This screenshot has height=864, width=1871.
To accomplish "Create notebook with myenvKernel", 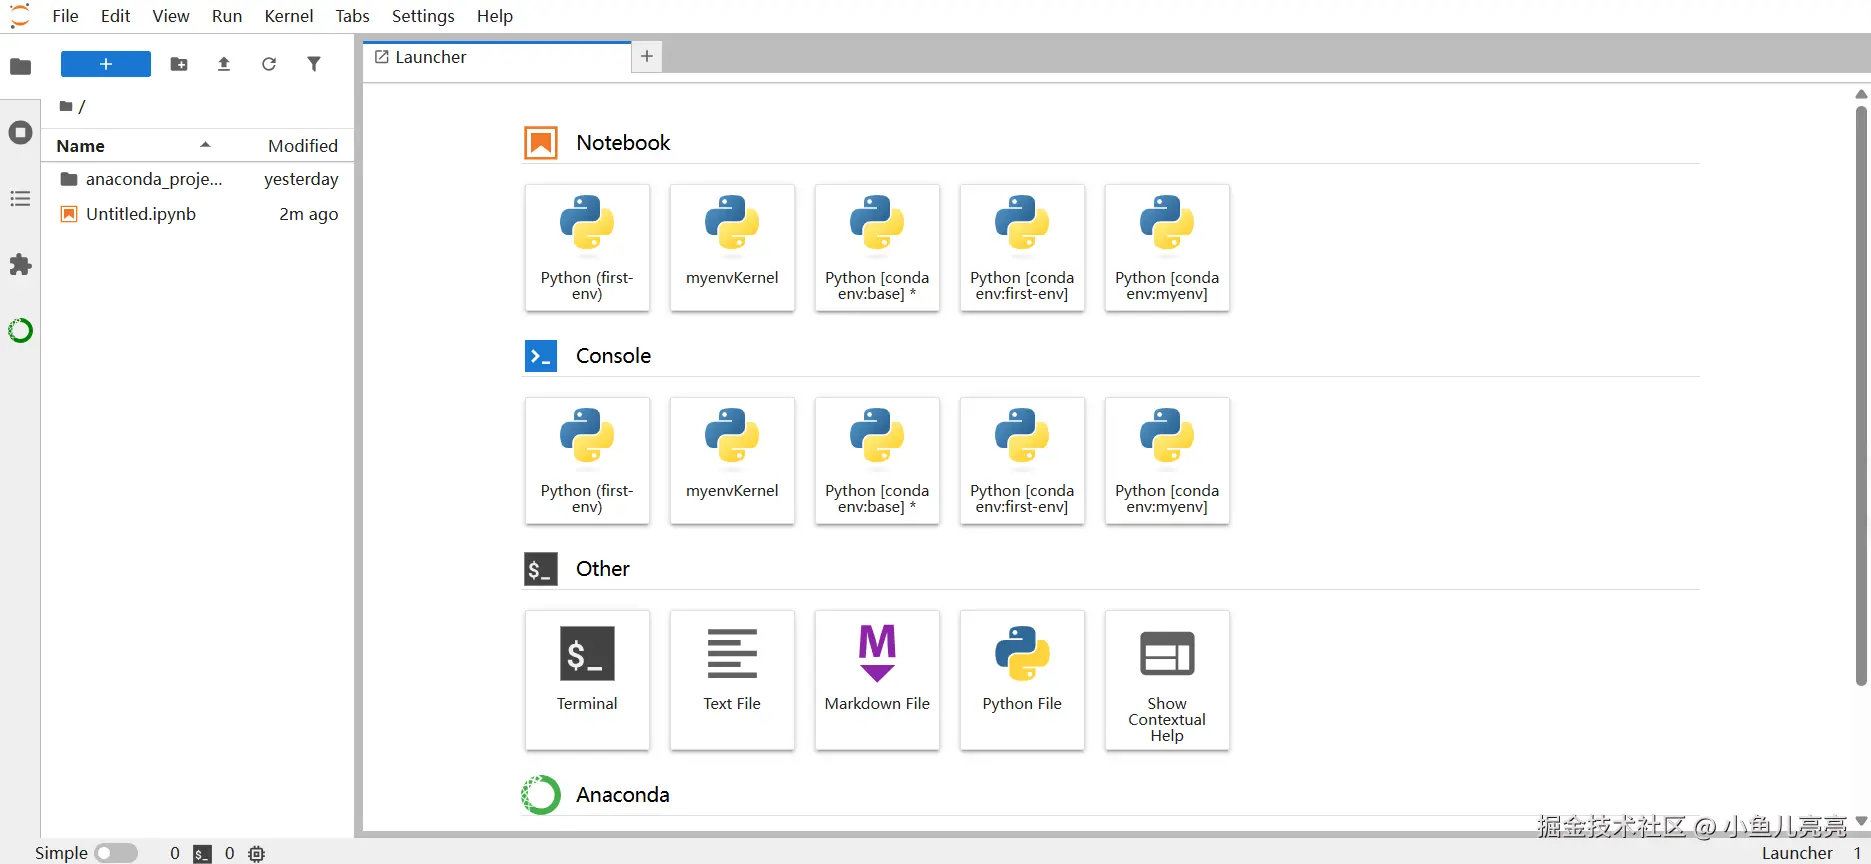I will pyautogui.click(x=732, y=247).
